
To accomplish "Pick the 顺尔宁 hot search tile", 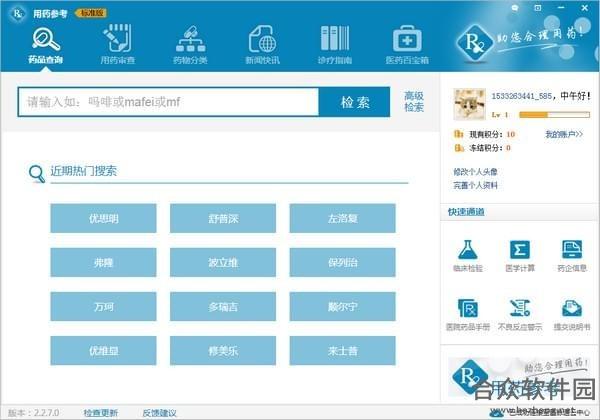I will tap(342, 306).
